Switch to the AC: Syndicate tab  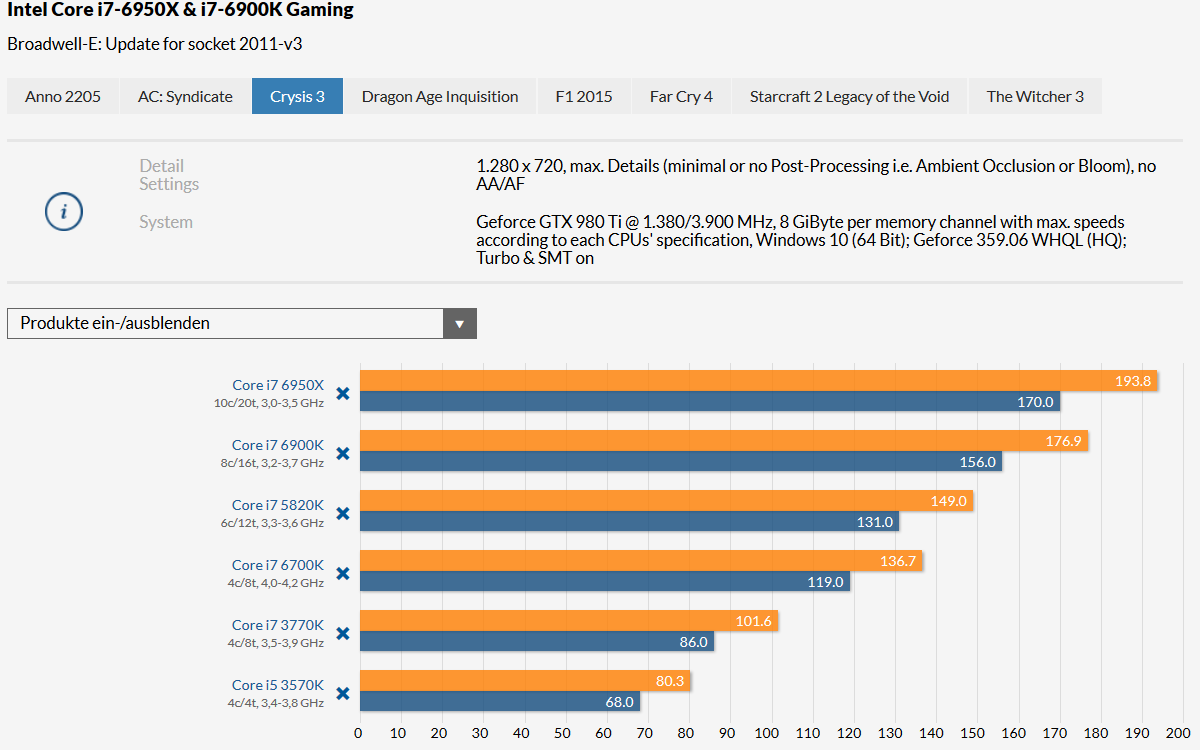185,97
